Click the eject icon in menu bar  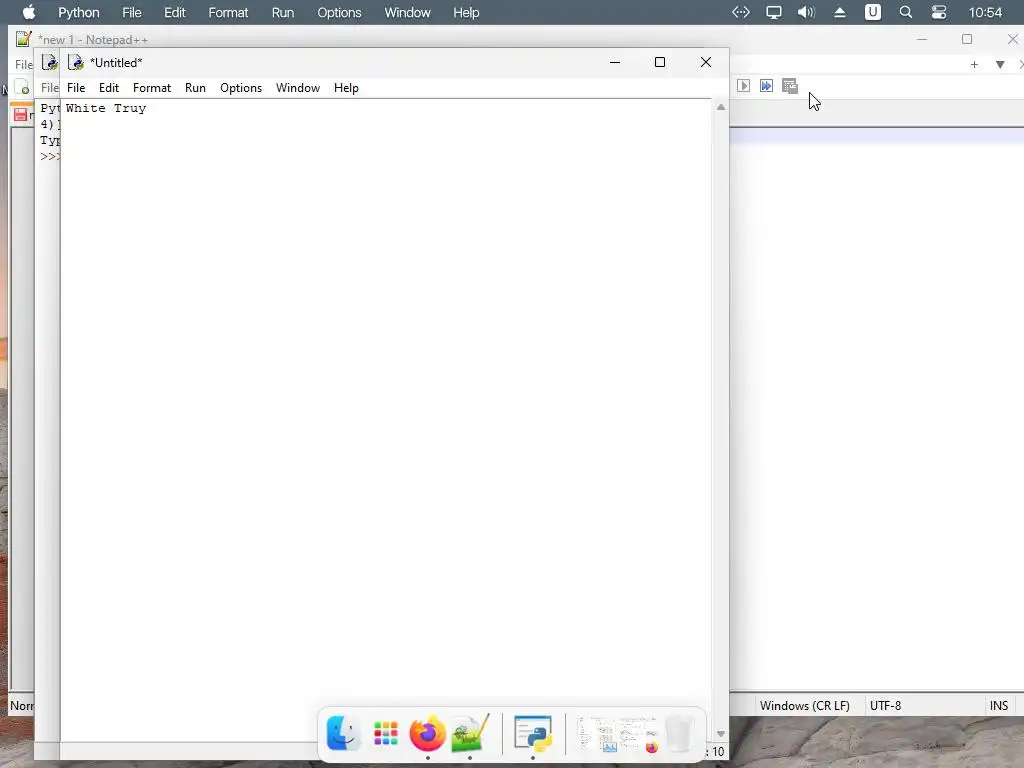[840, 12]
